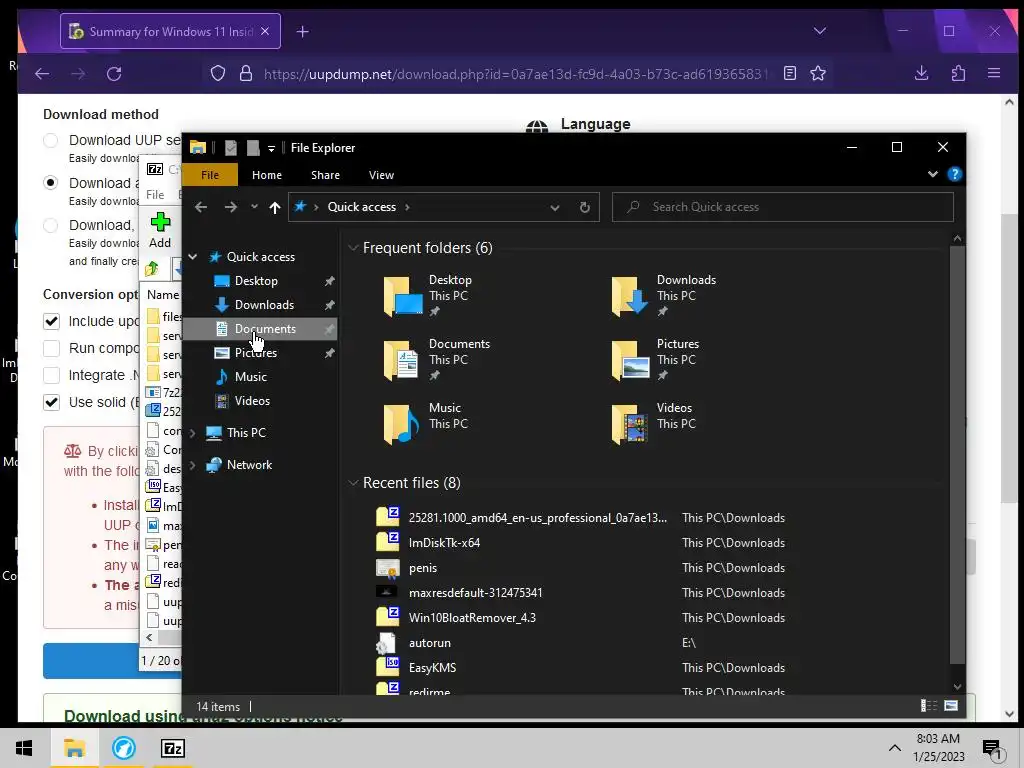The width and height of the screenshot is (1024, 768).
Task: Open the address bar history dropdown
Action: point(554,208)
